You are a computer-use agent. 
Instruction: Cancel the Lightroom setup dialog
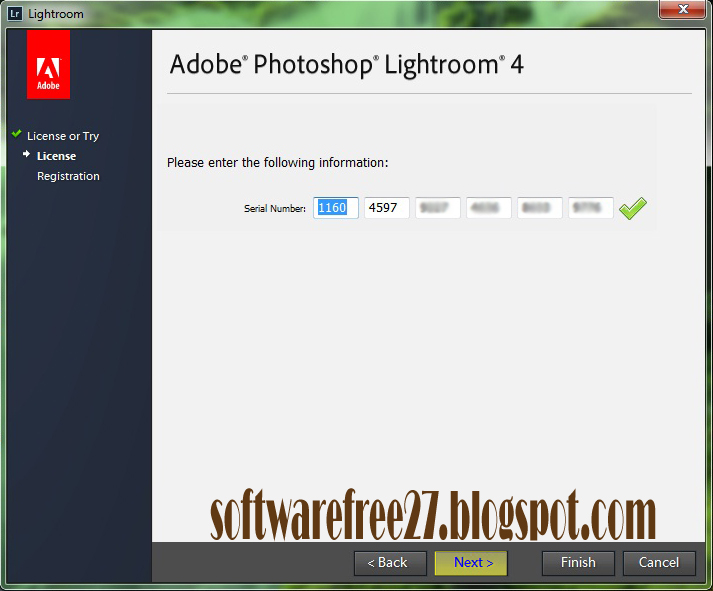659,563
